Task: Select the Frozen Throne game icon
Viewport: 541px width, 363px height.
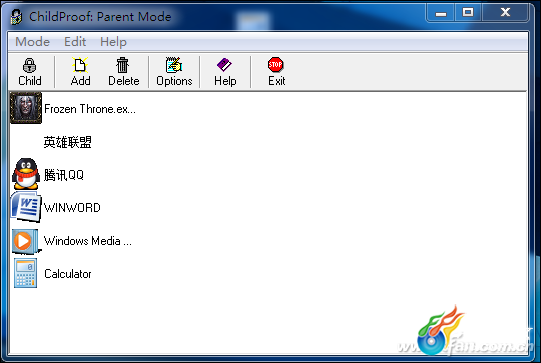Action: 26,108
